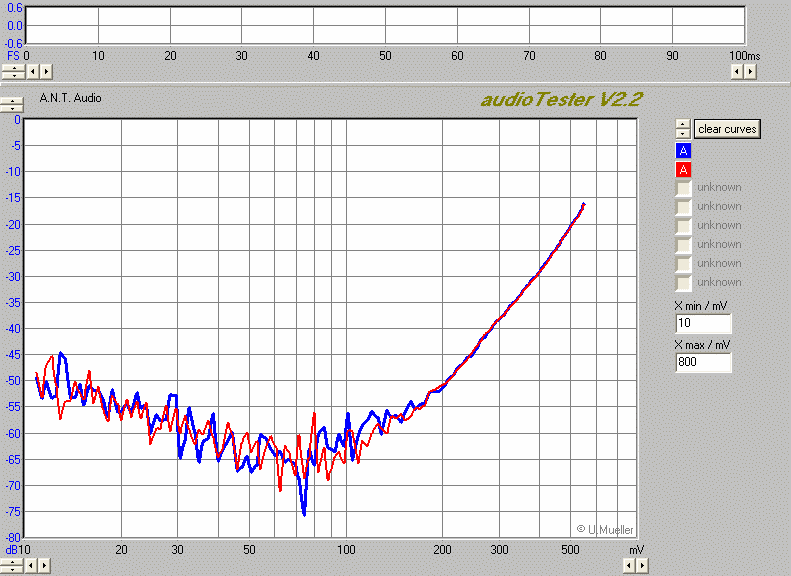Click right arrow below 100ms label
This screenshot has width=791, height=576.
point(751,71)
